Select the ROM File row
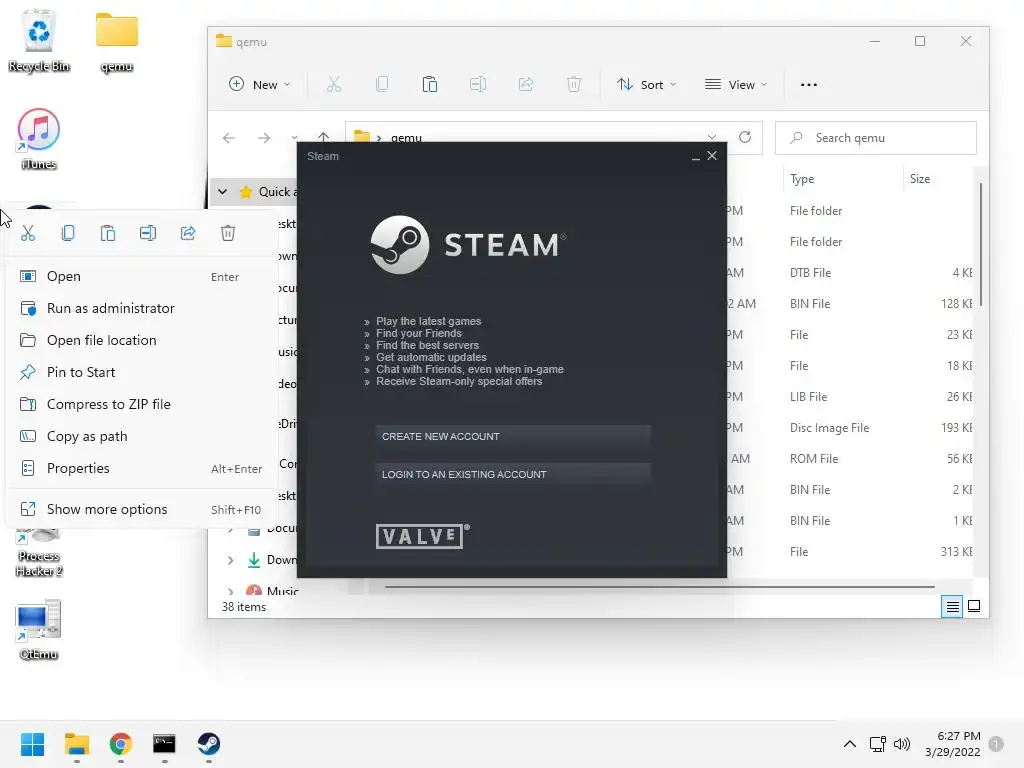Image resolution: width=1024 pixels, height=768 pixels. [849, 459]
